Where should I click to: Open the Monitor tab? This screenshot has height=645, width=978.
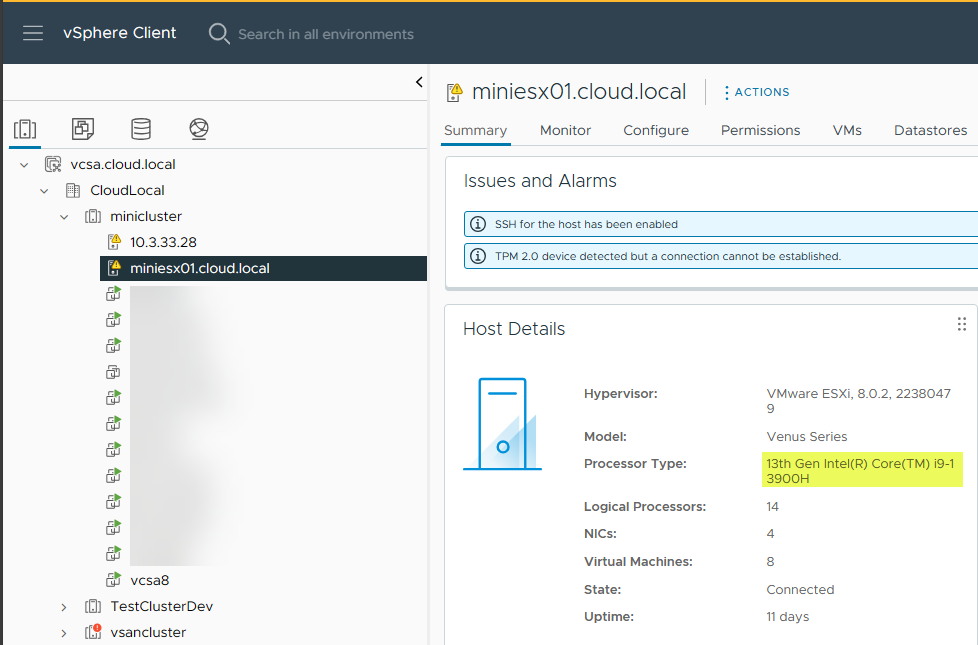point(565,130)
